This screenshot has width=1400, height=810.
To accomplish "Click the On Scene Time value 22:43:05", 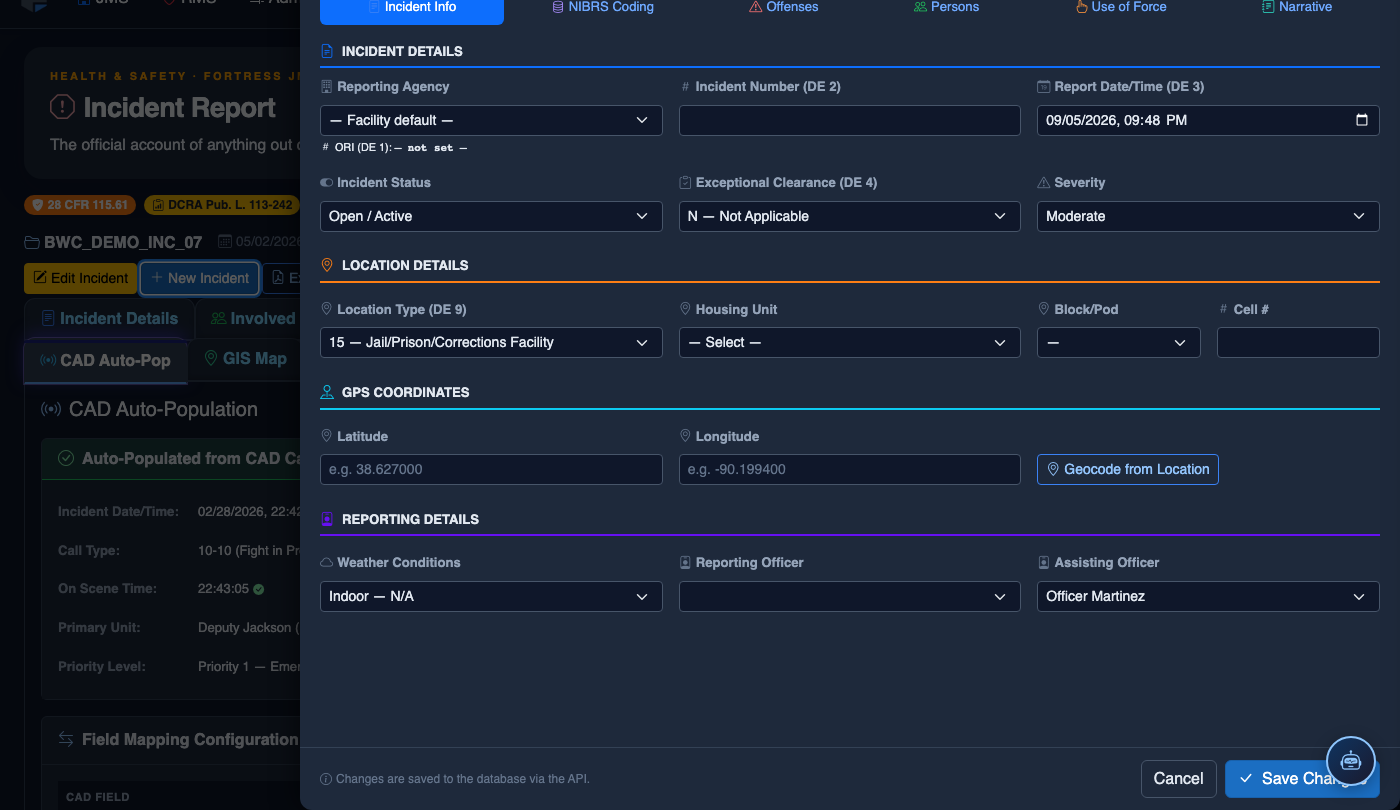I will [223, 589].
